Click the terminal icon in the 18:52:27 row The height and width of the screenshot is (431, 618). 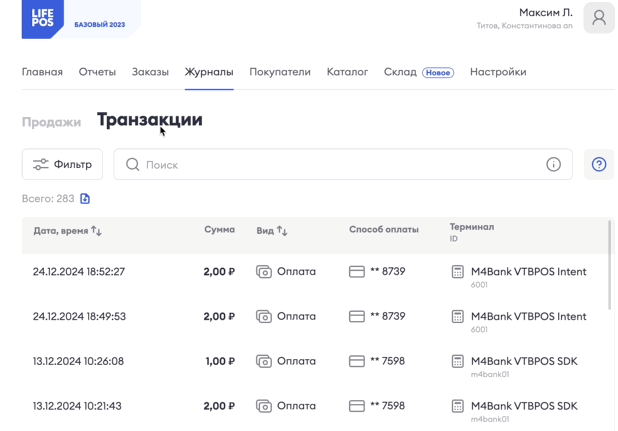tap(458, 271)
